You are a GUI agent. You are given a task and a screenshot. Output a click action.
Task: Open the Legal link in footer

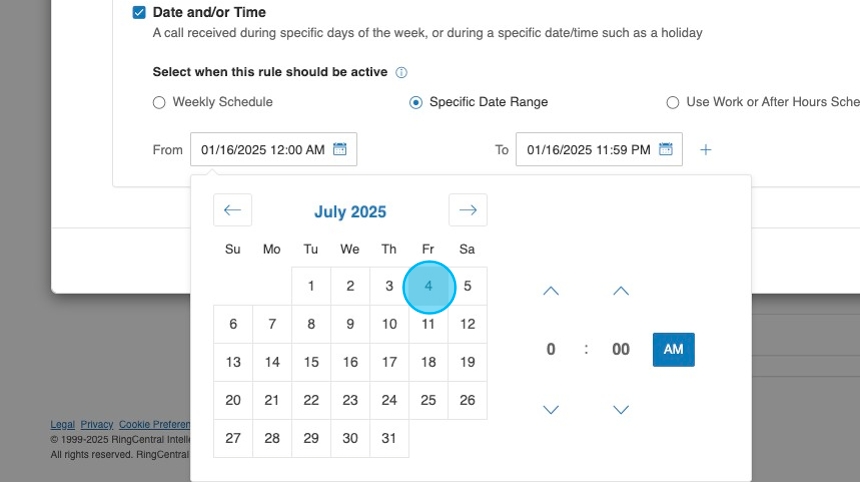(x=63, y=425)
